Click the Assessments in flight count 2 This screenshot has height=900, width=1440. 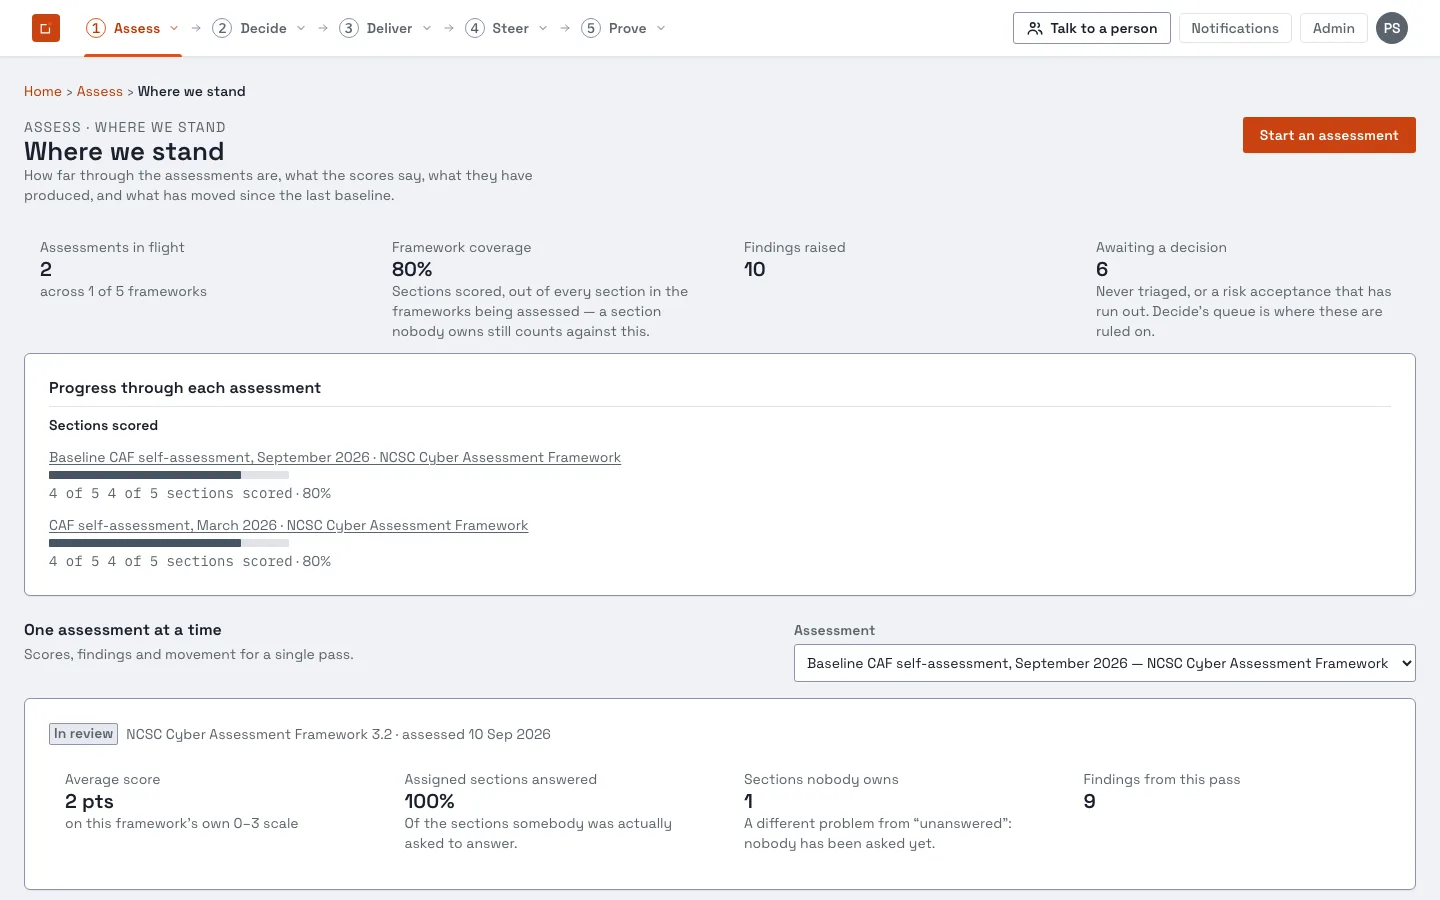coord(46,269)
